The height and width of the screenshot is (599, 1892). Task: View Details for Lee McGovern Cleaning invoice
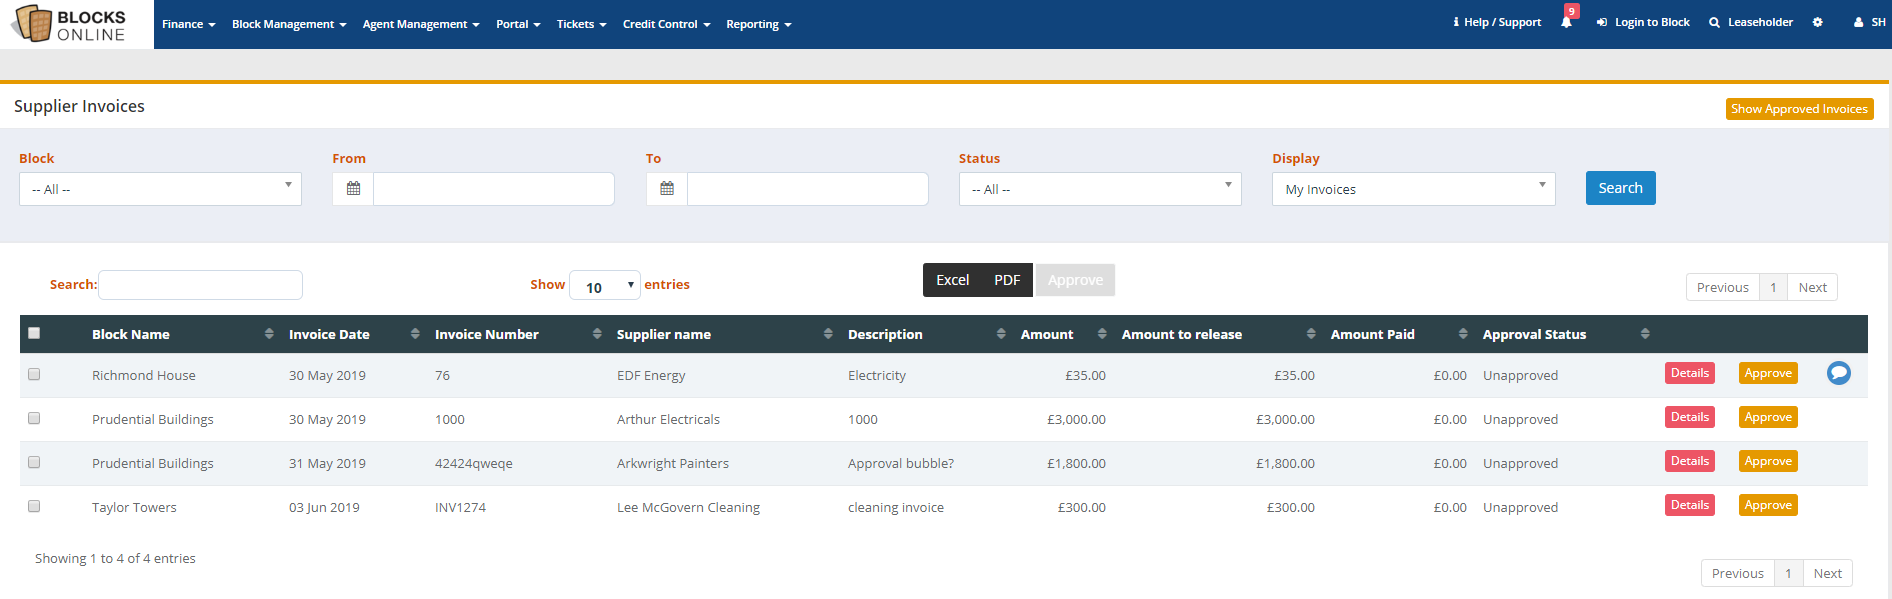pos(1689,505)
